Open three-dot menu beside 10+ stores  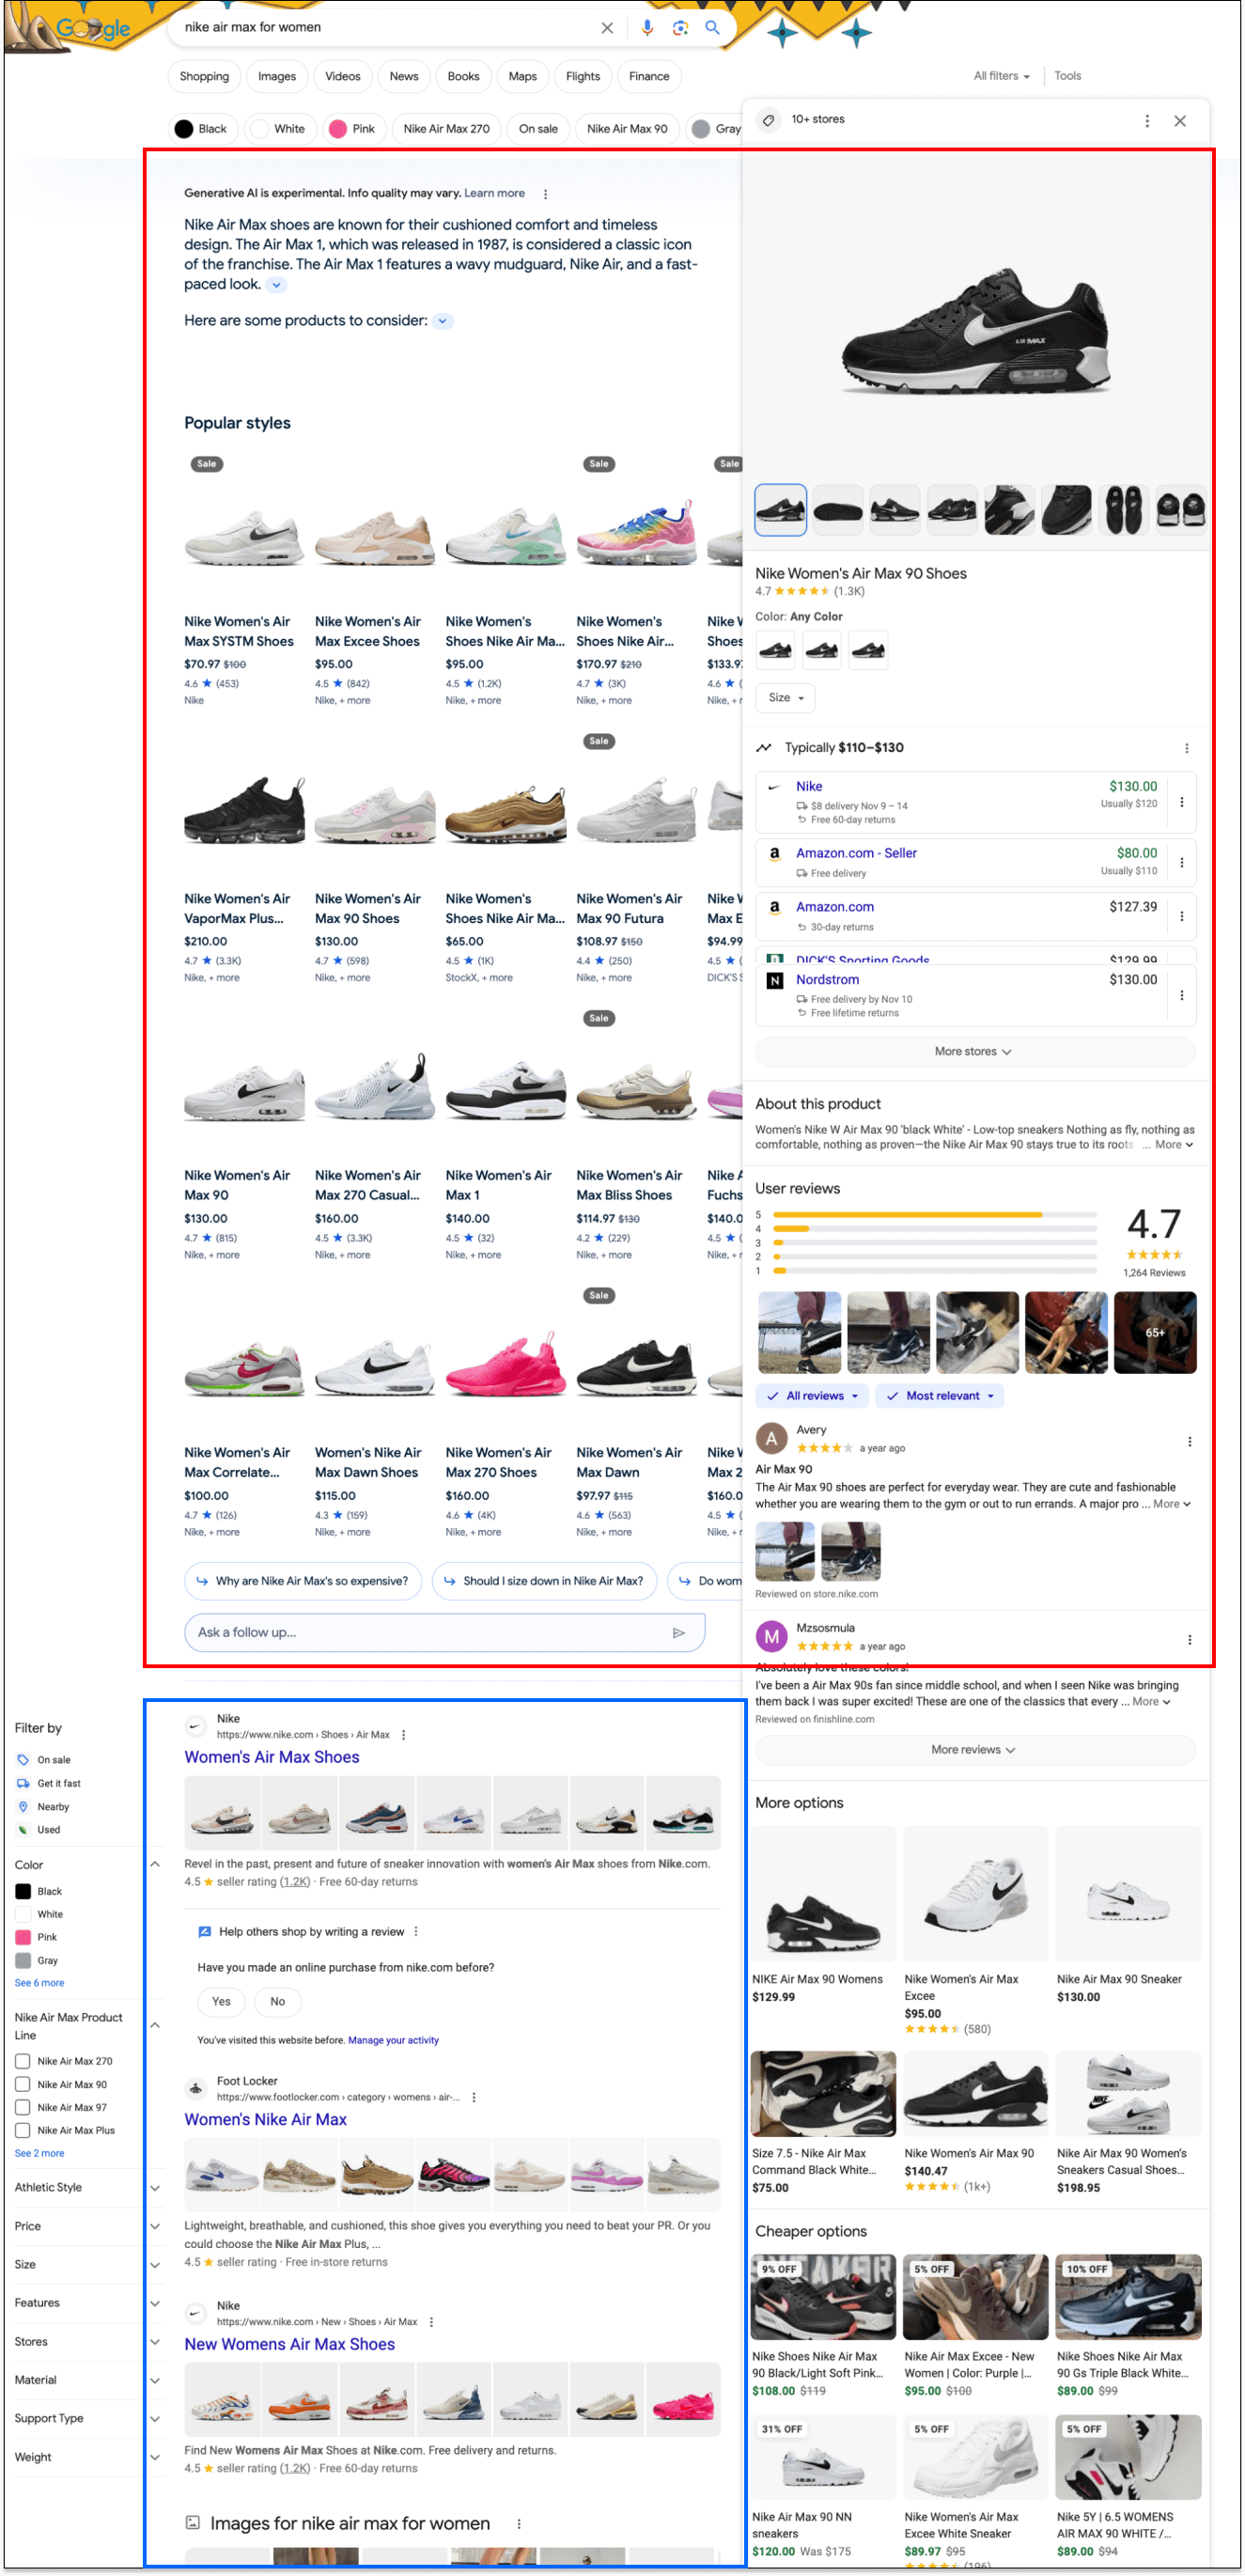click(x=1147, y=121)
